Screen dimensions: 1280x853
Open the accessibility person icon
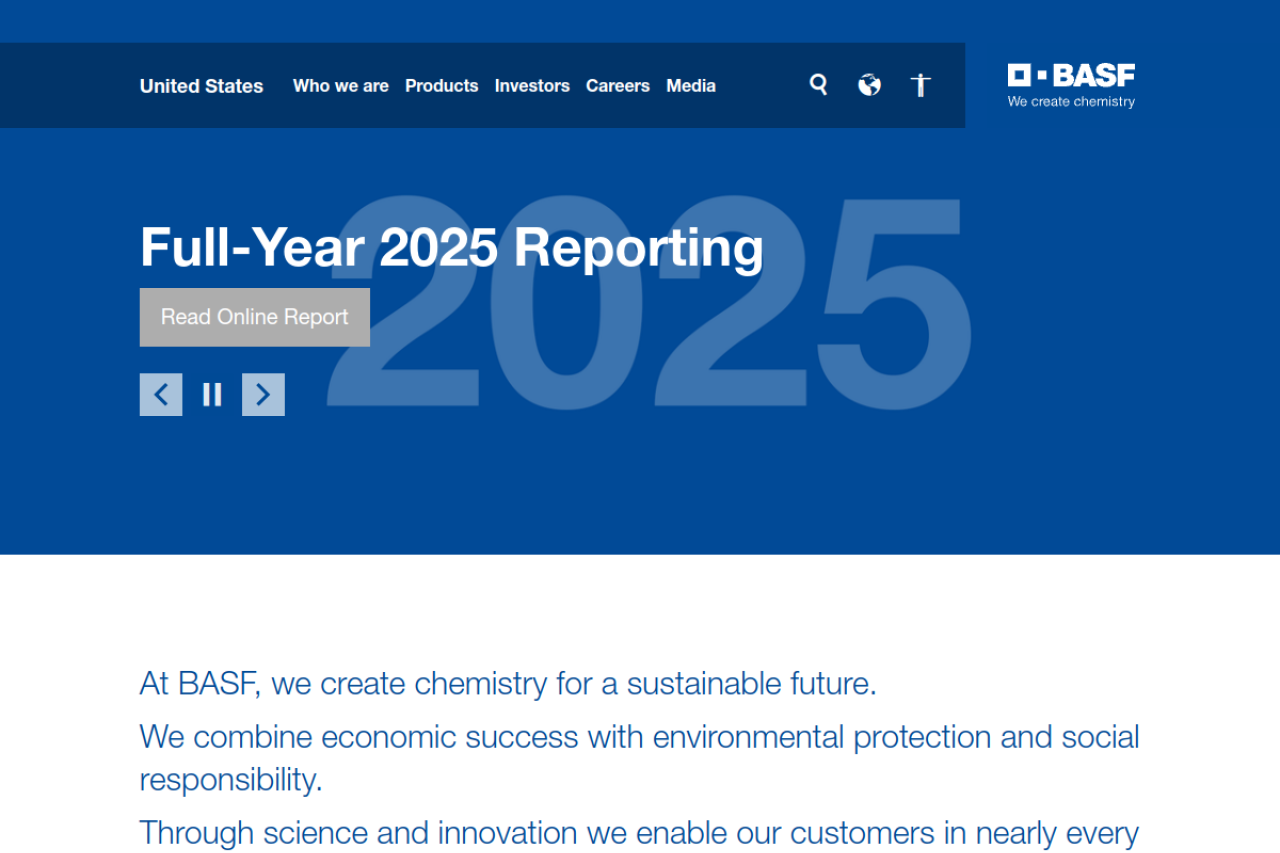point(920,85)
